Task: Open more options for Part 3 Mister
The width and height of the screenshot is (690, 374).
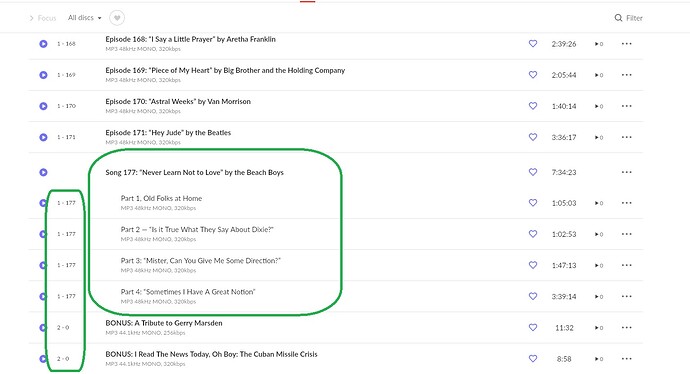Action: click(627, 265)
